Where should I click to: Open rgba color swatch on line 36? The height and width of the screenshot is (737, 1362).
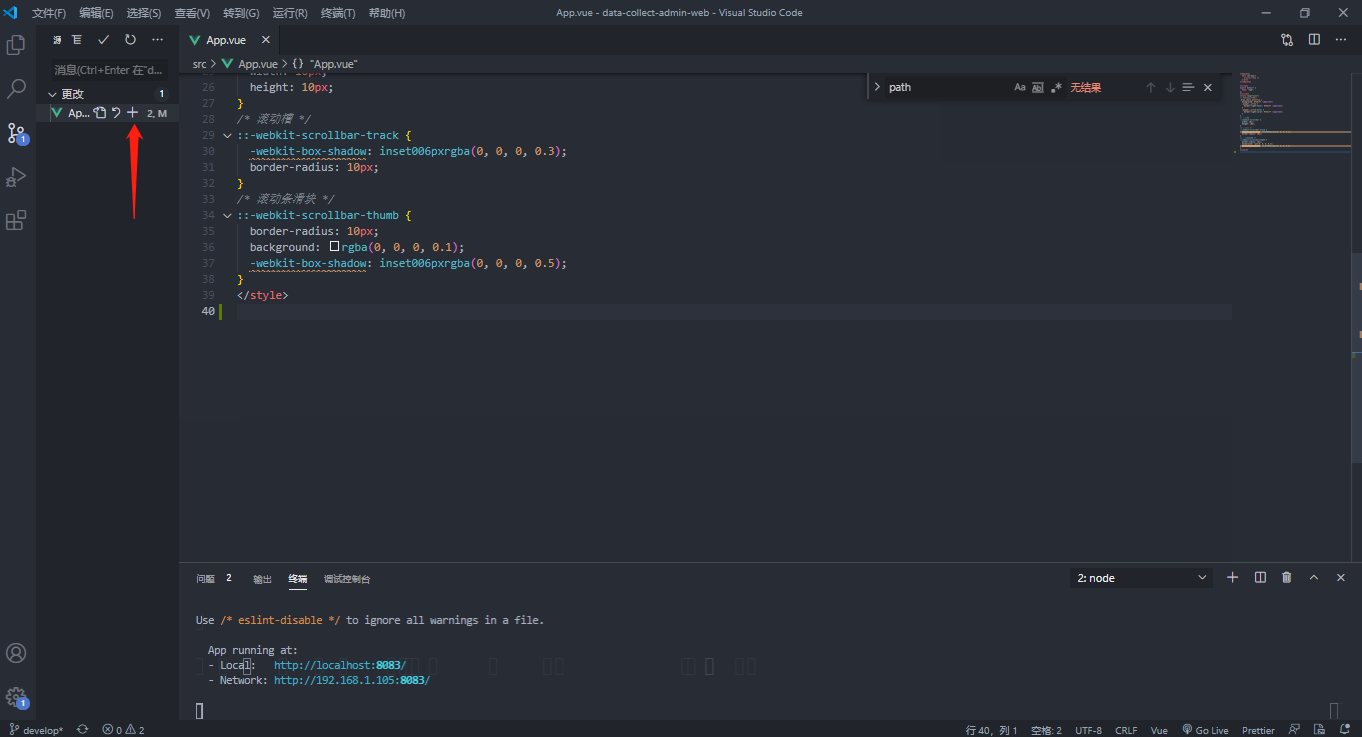pyautogui.click(x=334, y=246)
